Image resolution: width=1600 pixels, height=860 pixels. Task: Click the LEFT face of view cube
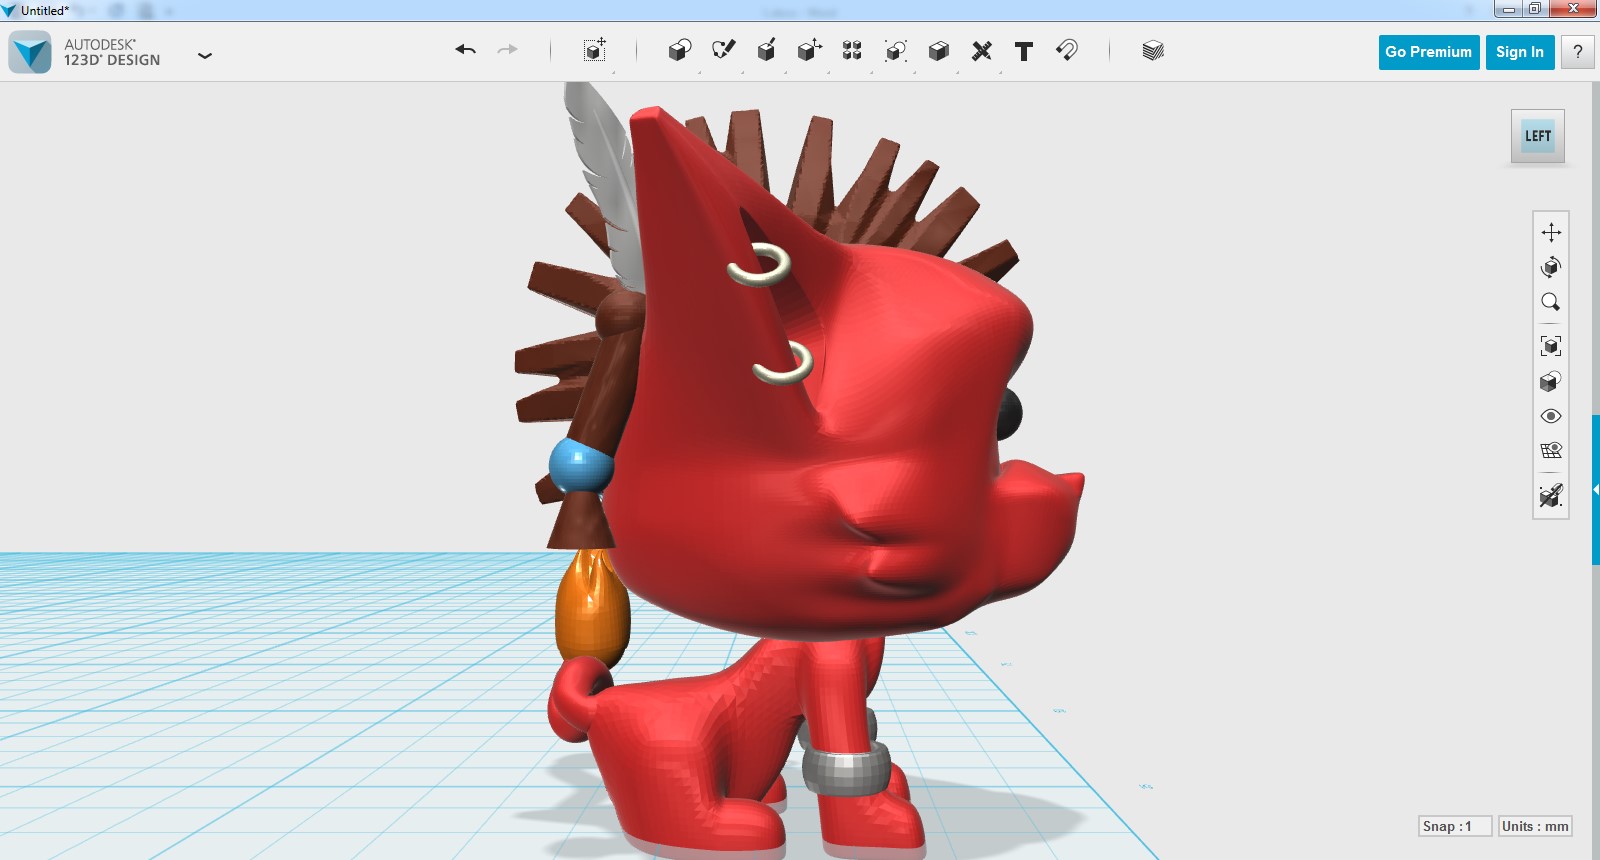pyautogui.click(x=1538, y=136)
